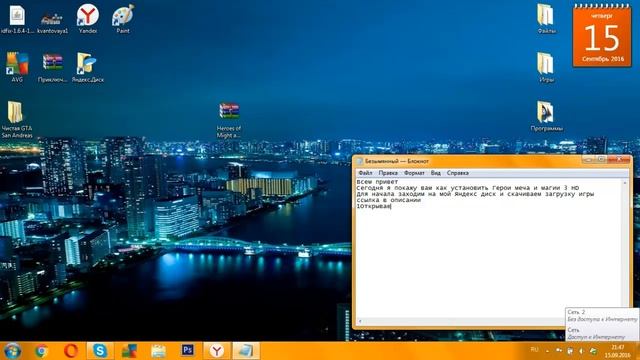The height and width of the screenshot is (360, 640).
Task: Select the Приключ... archive on the desktop
Action: [52, 67]
